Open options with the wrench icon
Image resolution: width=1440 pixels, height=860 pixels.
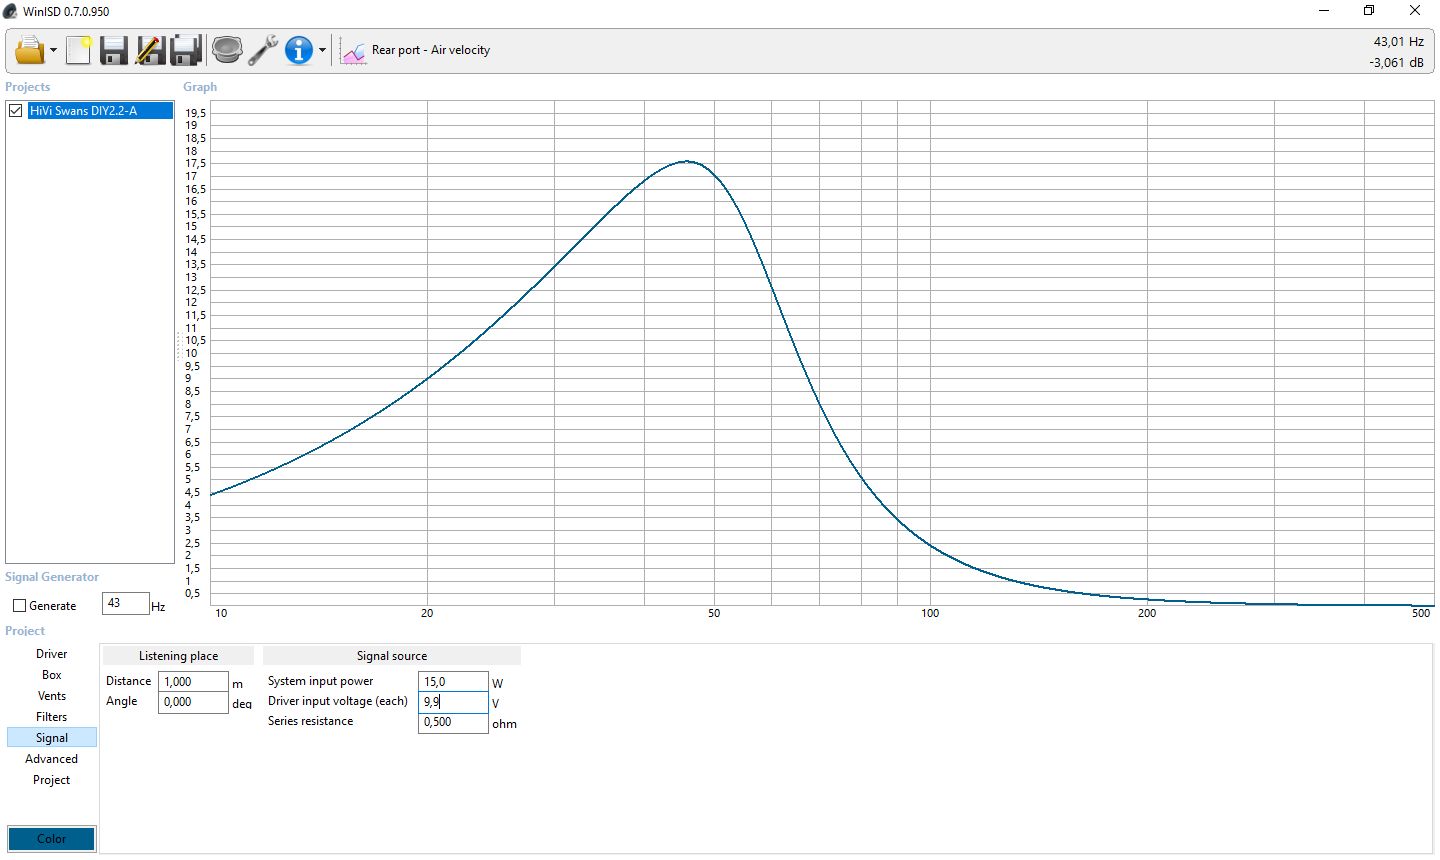coord(263,50)
